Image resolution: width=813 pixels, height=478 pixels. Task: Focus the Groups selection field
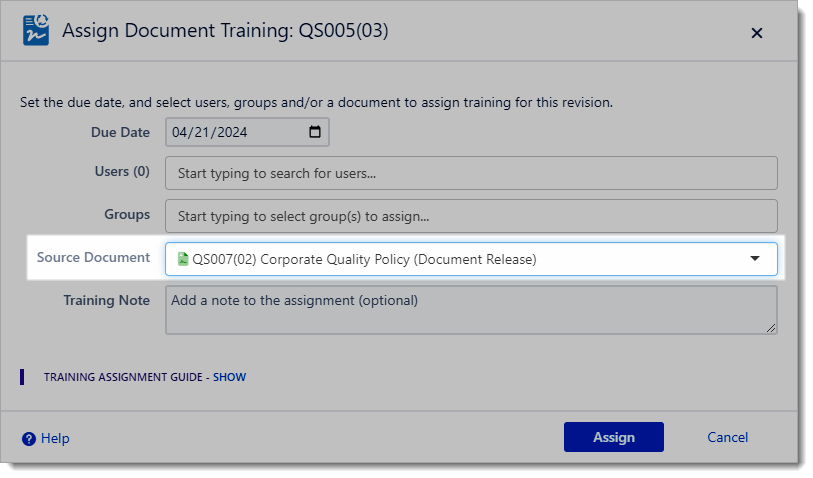470,216
